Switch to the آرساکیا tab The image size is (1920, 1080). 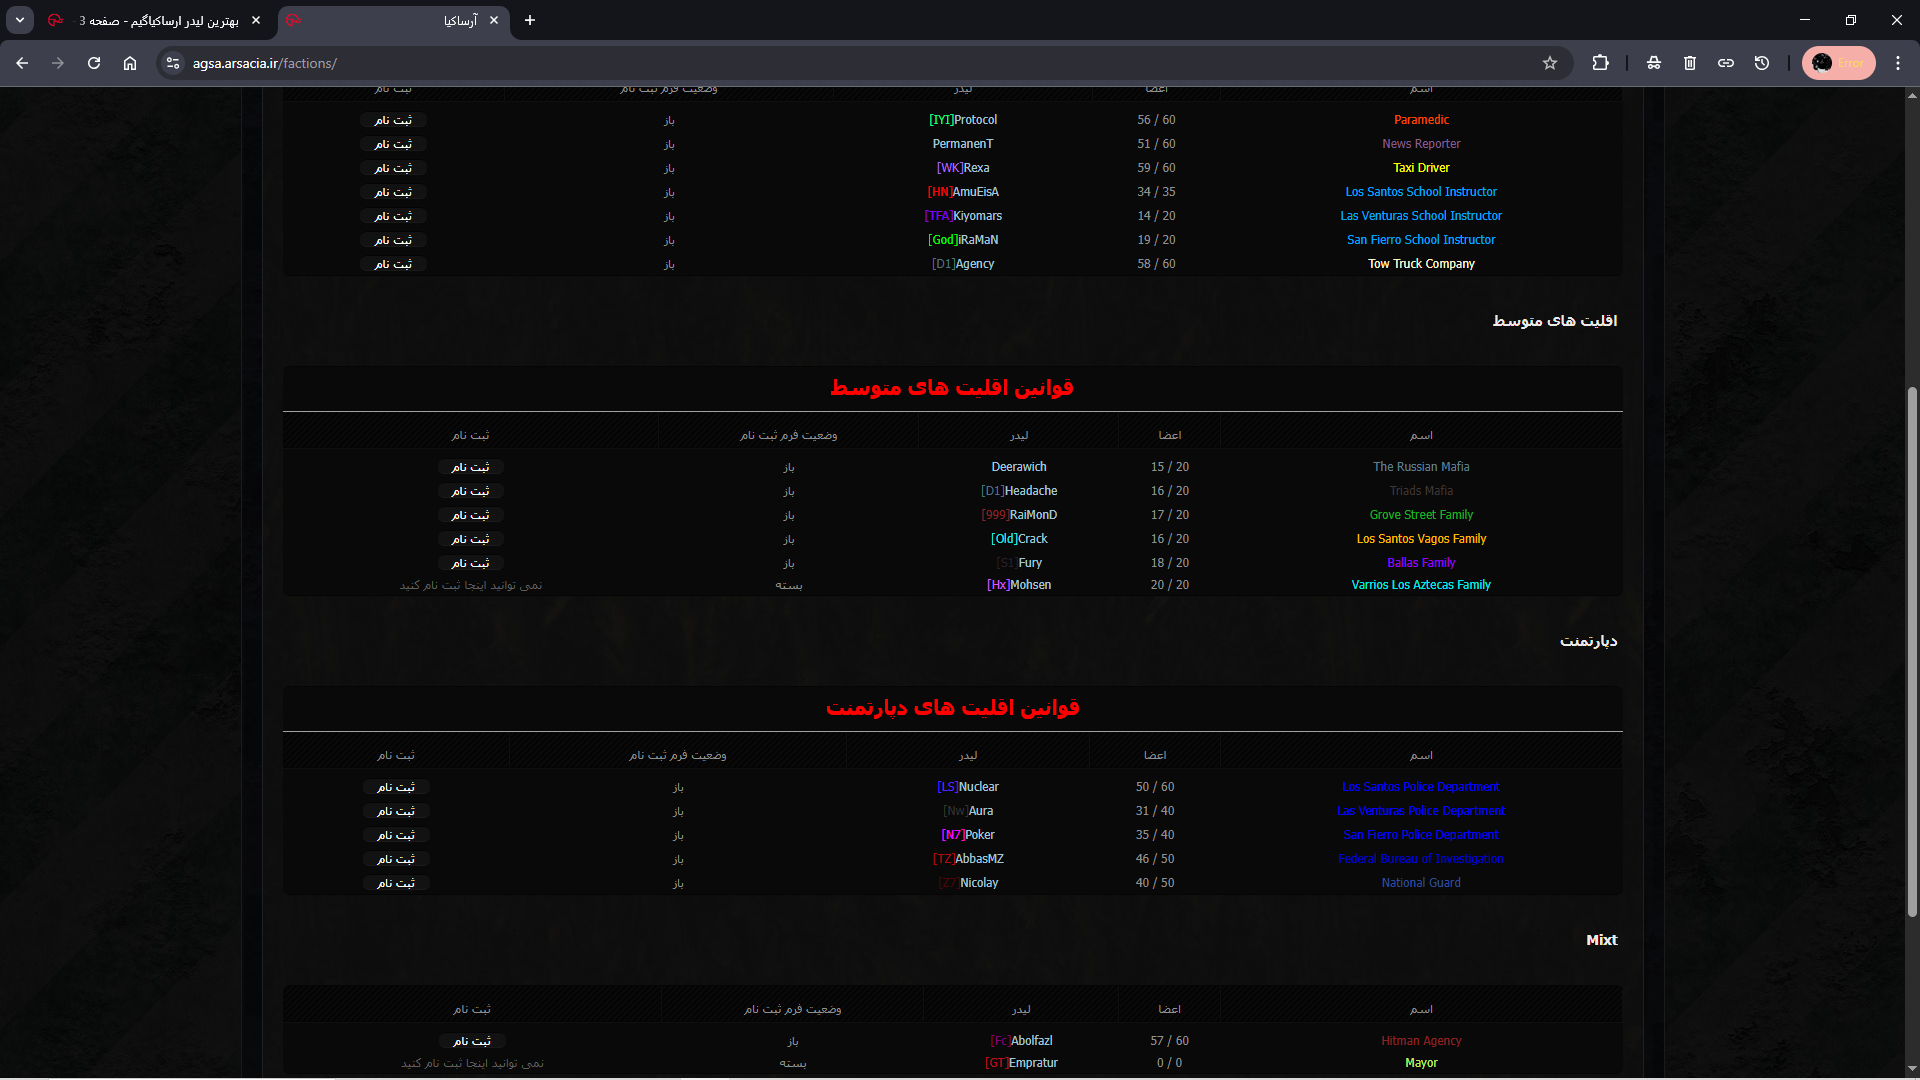click(394, 20)
